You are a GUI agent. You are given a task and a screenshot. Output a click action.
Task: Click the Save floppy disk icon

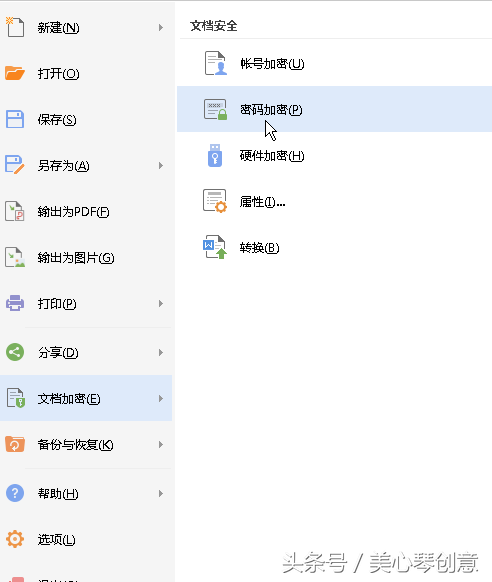coord(15,119)
